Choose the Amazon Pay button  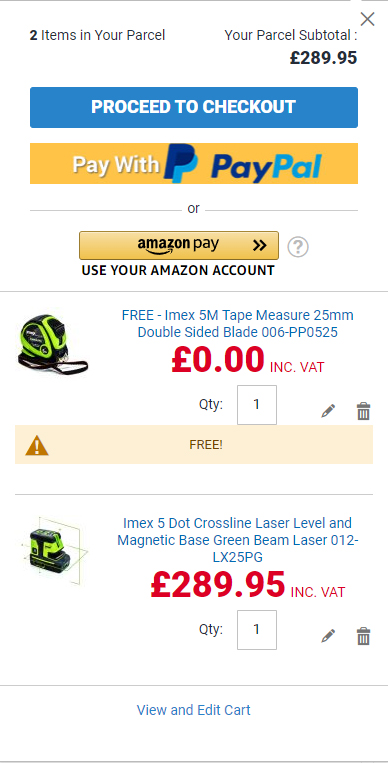179,245
